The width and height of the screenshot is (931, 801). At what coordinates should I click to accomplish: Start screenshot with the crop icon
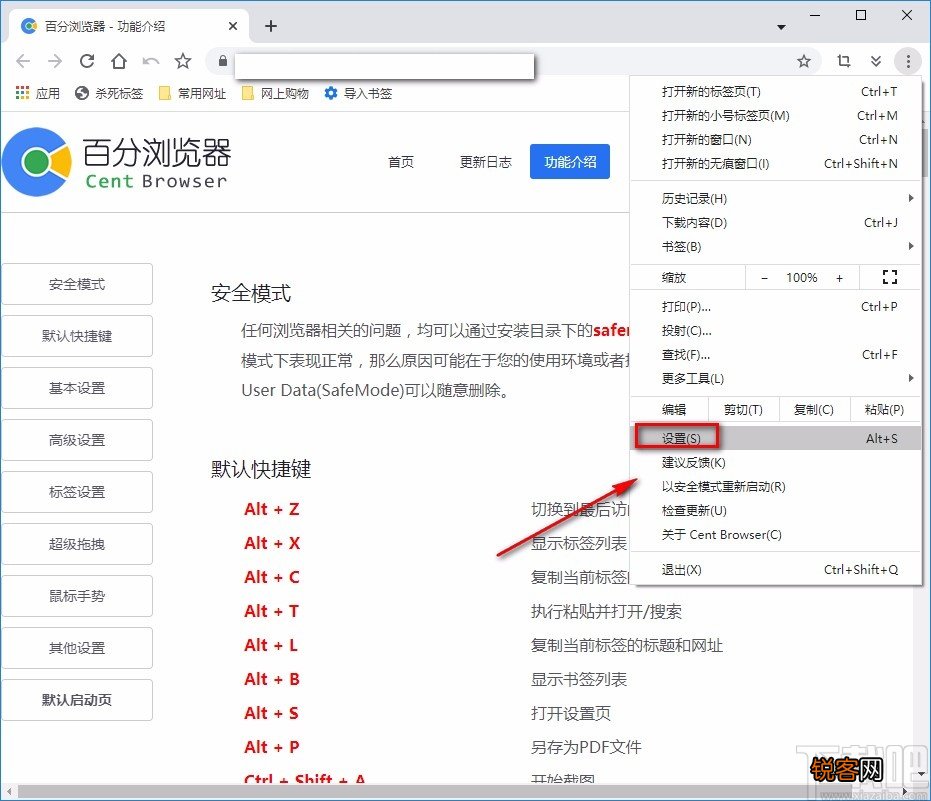844,61
